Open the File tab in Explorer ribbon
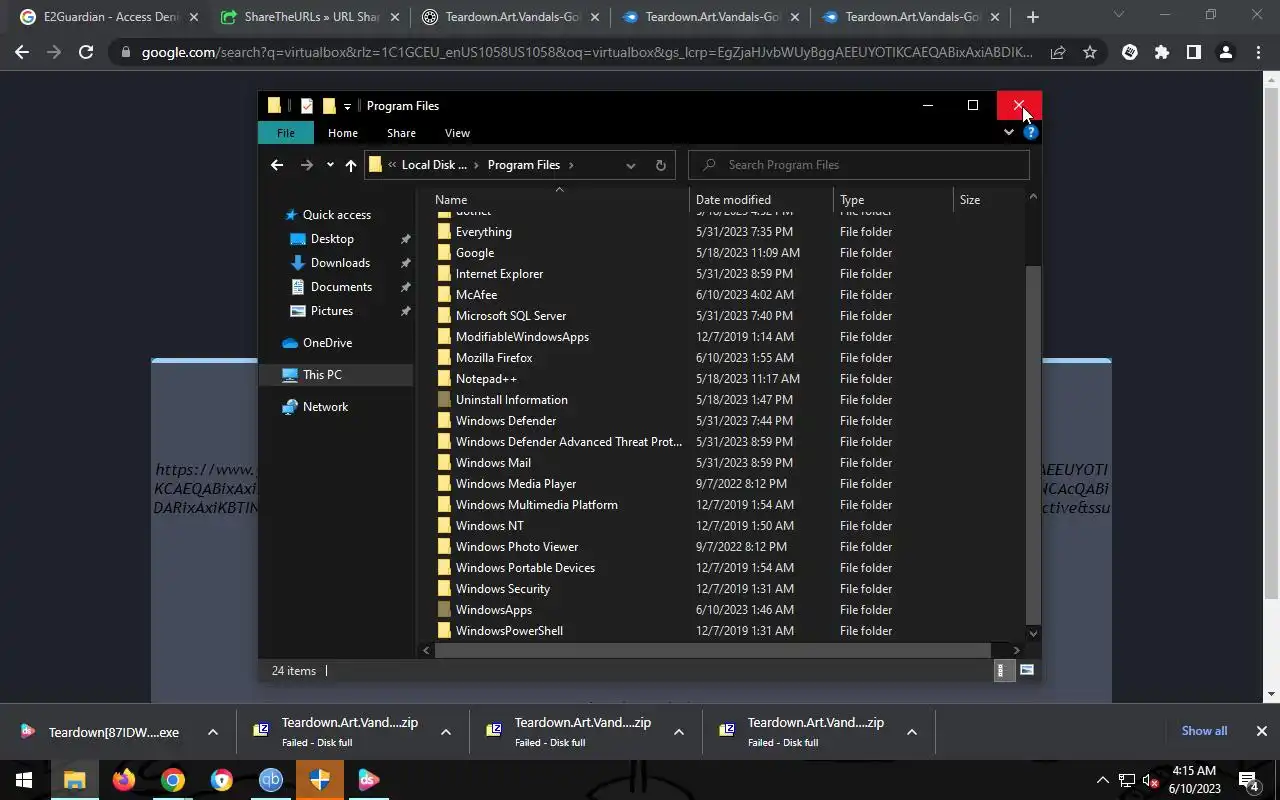The image size is (1280, 800). [x=286, y=133]
